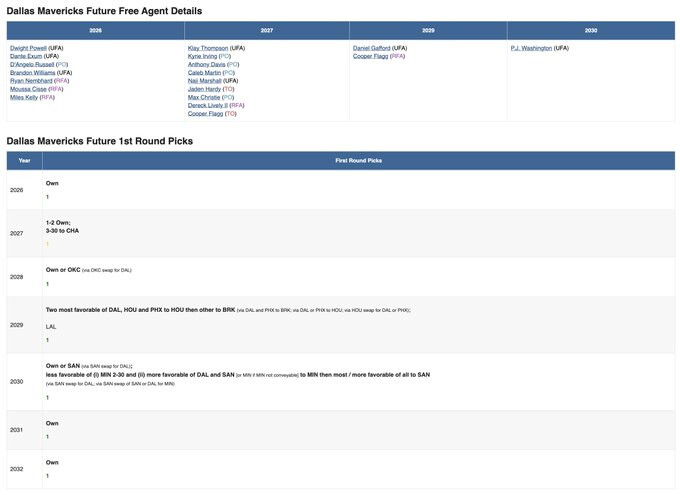Screen dimensions: 680x495
Task: Click the (RFA) tag beside Dereck Lively II
Action: pyautogui.click(x=237, y=106)
